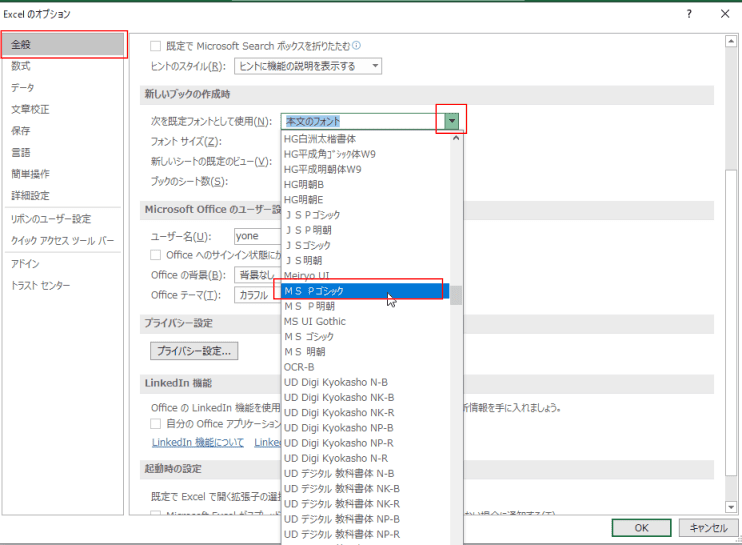This screenshot has width=742, height=545.
Task: Click the ユーザー名 text field
Action: (256, 236)
